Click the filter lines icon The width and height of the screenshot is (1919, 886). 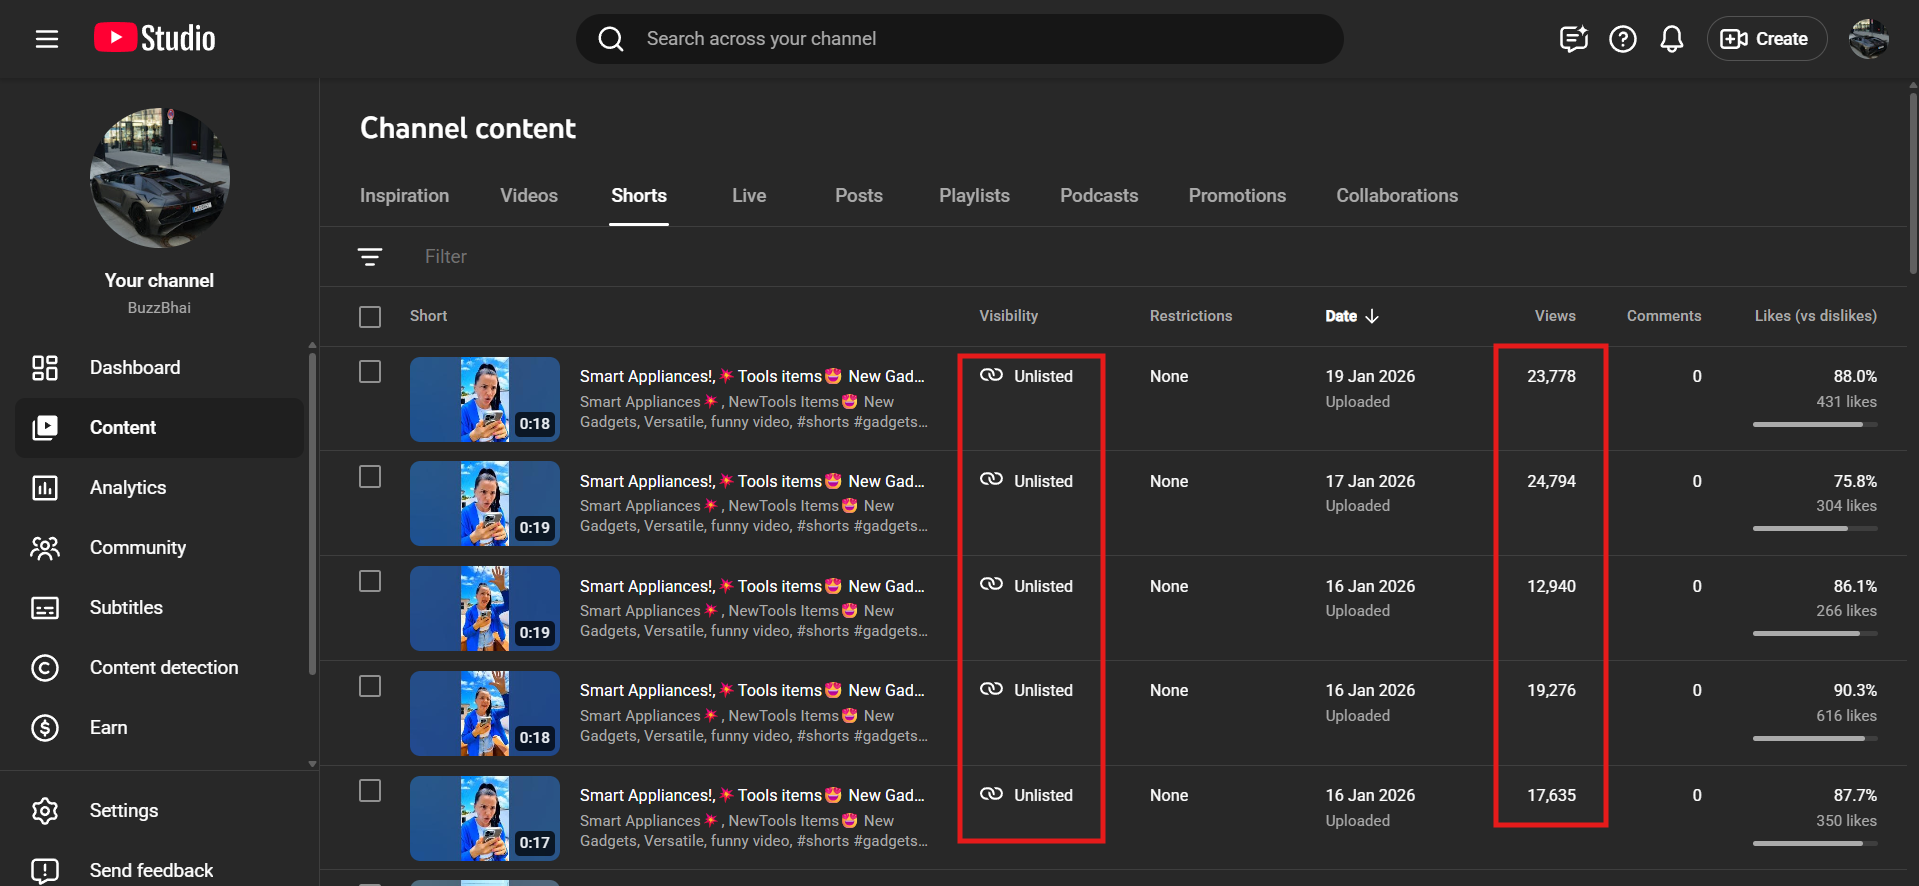pos(370,257)
